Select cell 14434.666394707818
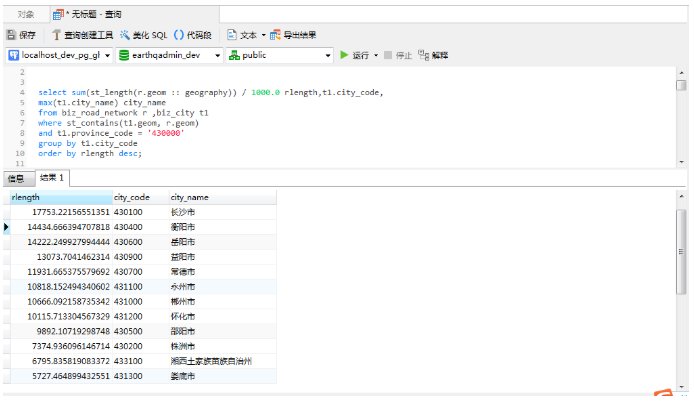Image resolution: width=694 pixels, height=402 pixels. click(61, 227)
